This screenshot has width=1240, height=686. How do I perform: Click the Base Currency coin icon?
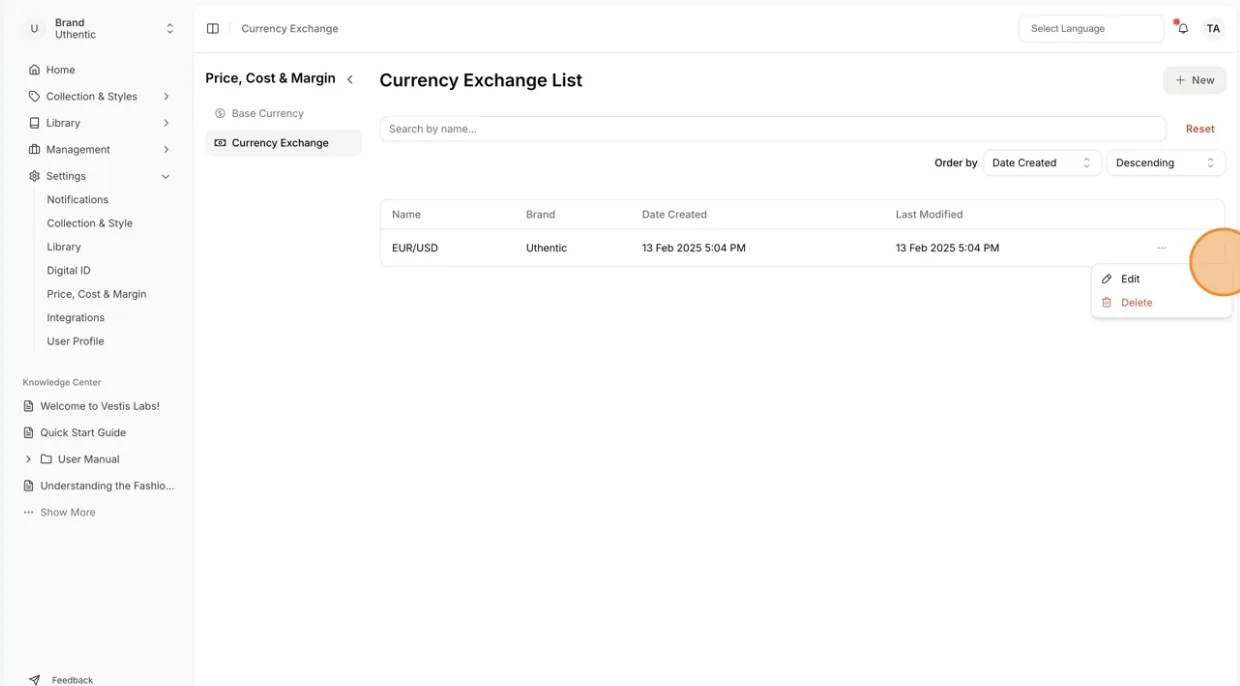pyautogui.click(x=220, y=114)
